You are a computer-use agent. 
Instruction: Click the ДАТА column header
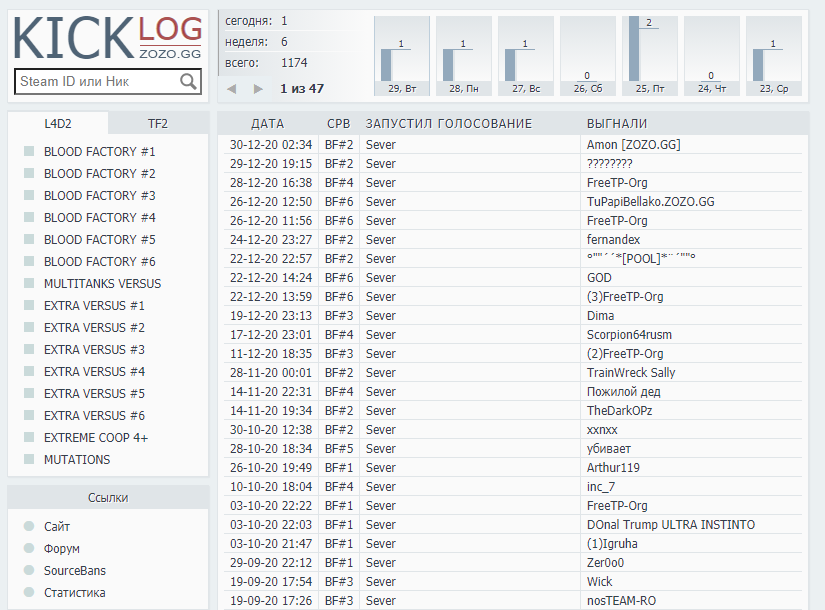point(267,124)
